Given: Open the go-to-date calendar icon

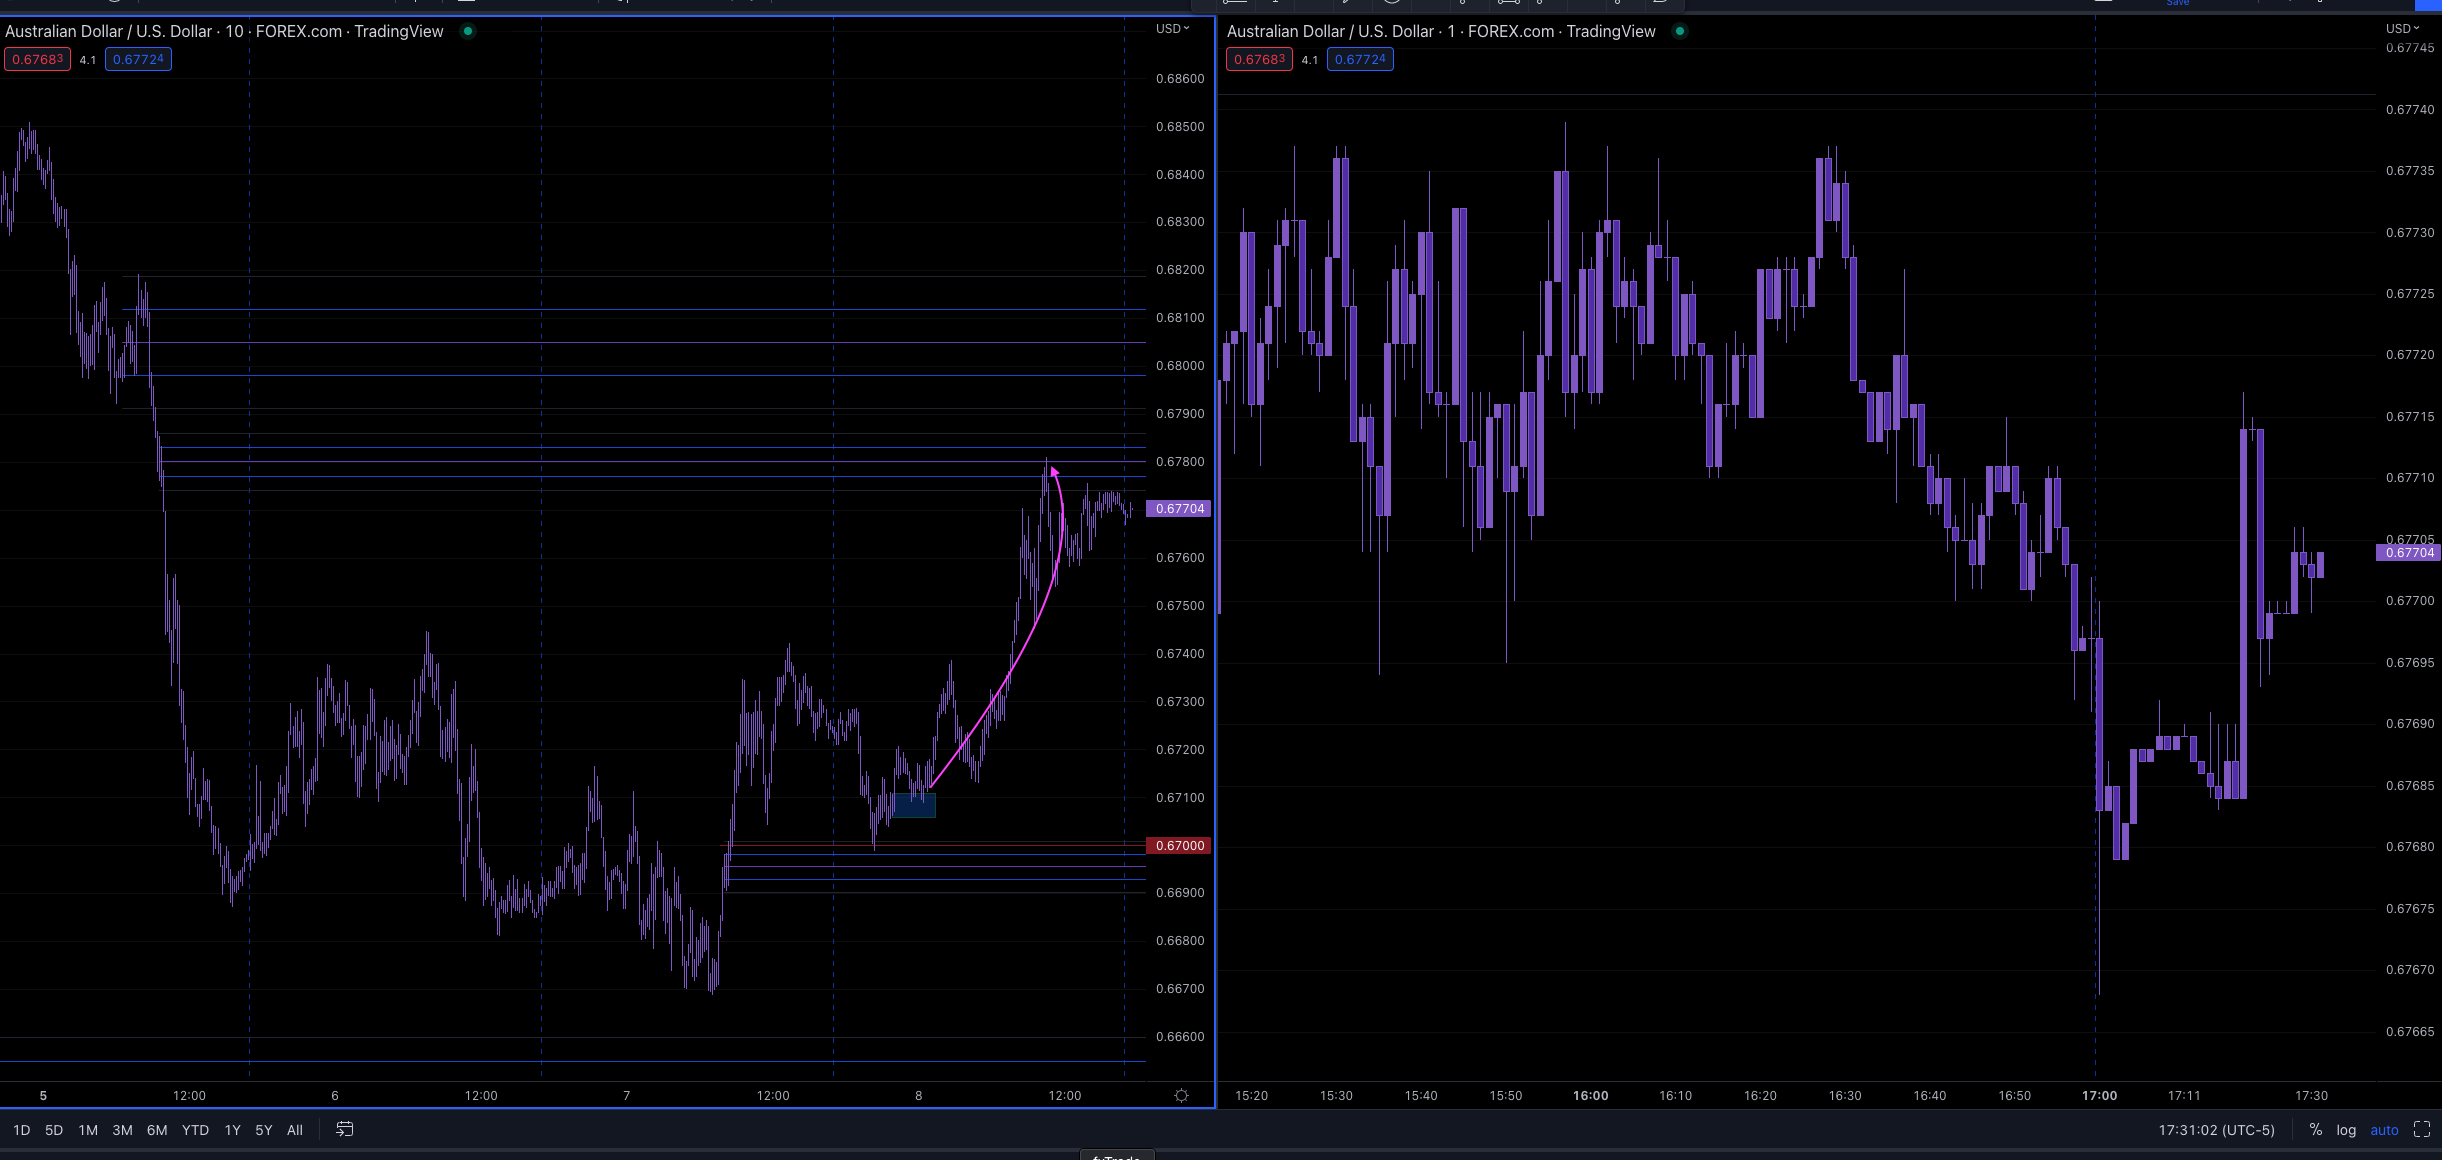Looking at the screenshot, I should click(x=344, y=1129).
